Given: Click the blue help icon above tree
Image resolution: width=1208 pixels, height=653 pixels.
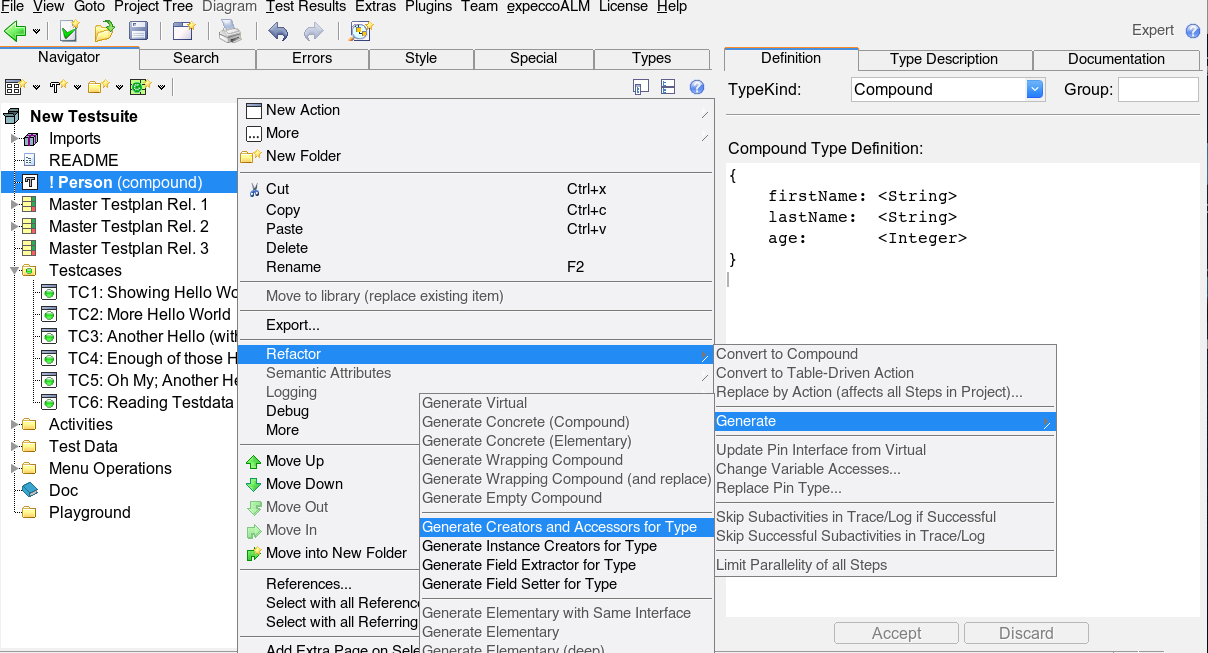Looking at the screenshot, I should point(697,88).
